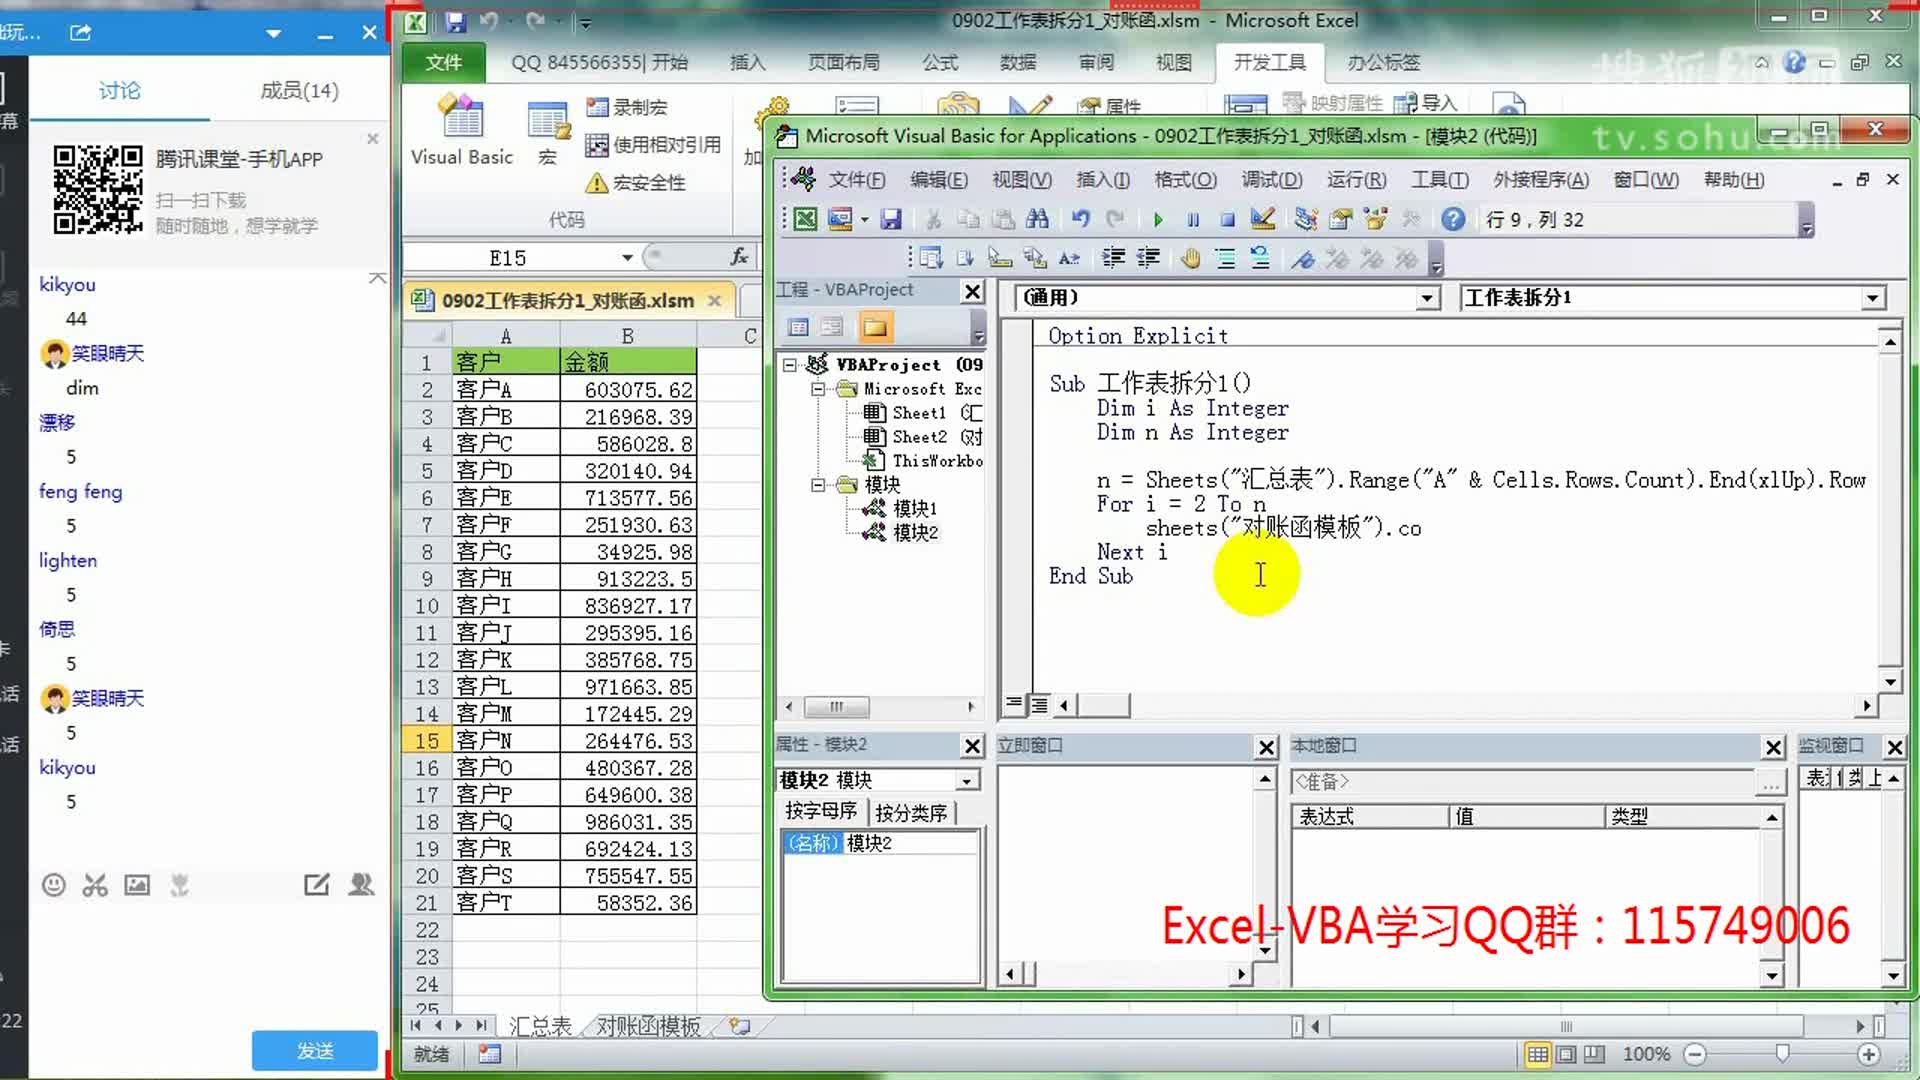Screen dimensions: 1920x1080
Task: Select the 公式 ribbon tab
Action: click(940, 62)
